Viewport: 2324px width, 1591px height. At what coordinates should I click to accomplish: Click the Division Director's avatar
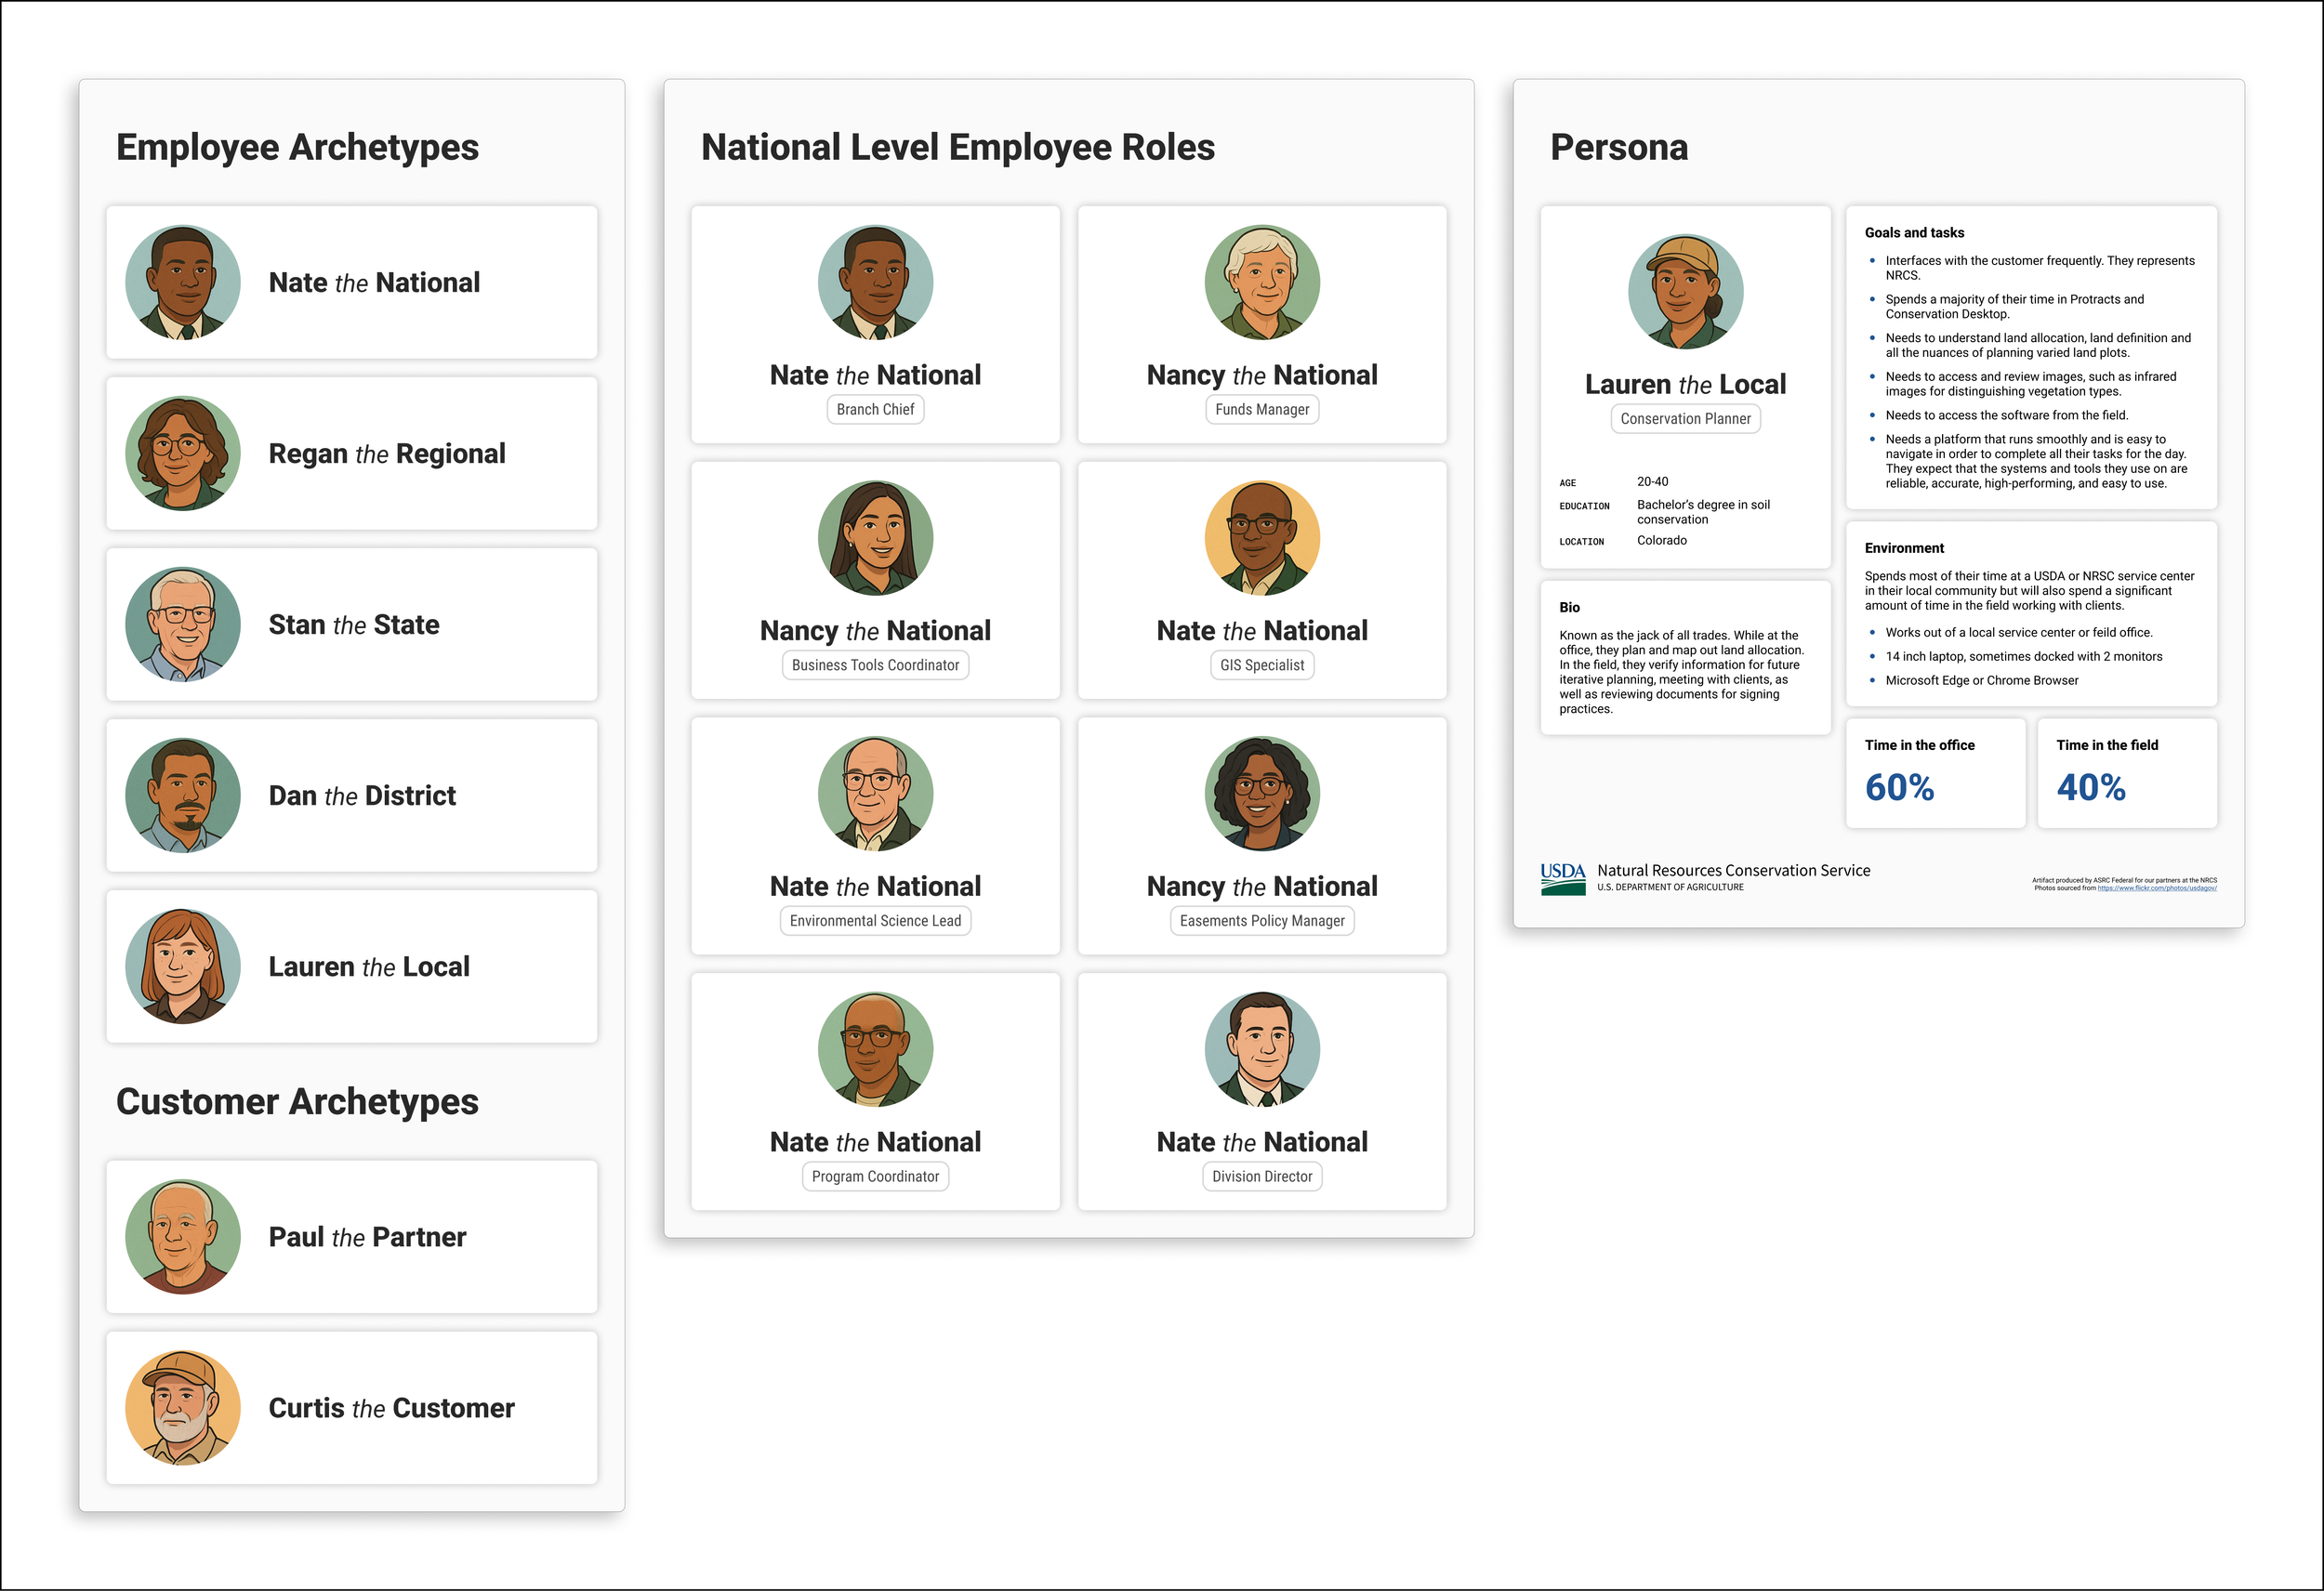tap(1262, 1049)
